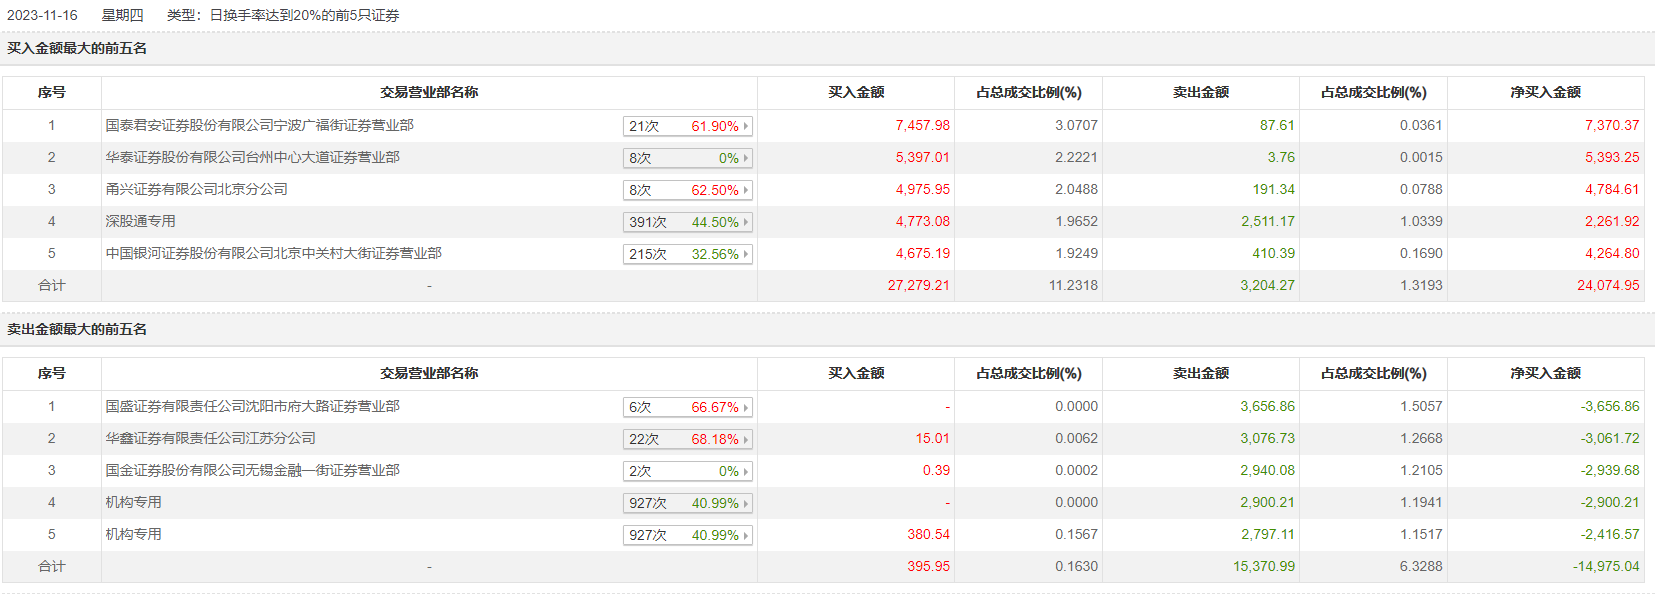Open 国金证券无锡金融一街证券营业部 link
This screenshot has width=1655, height=594.
[x=252, y=470]
